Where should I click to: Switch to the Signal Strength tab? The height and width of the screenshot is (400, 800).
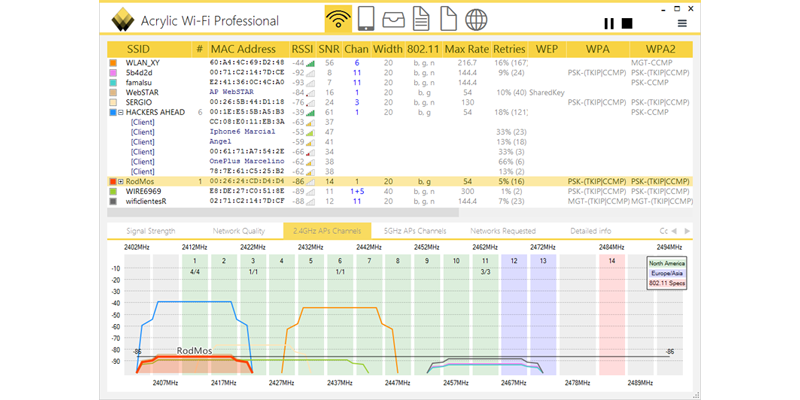coord(150,231)
